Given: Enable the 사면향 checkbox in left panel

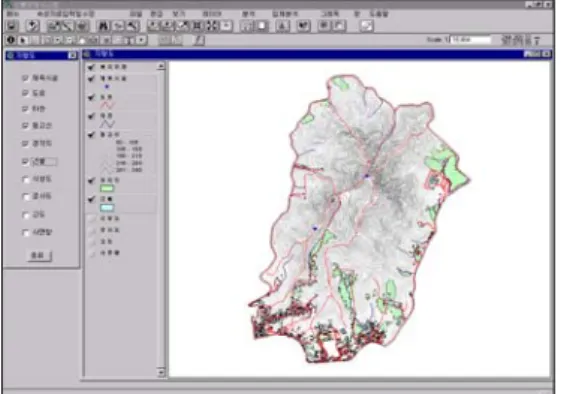Looking at the screenshot, I should 25,233.
